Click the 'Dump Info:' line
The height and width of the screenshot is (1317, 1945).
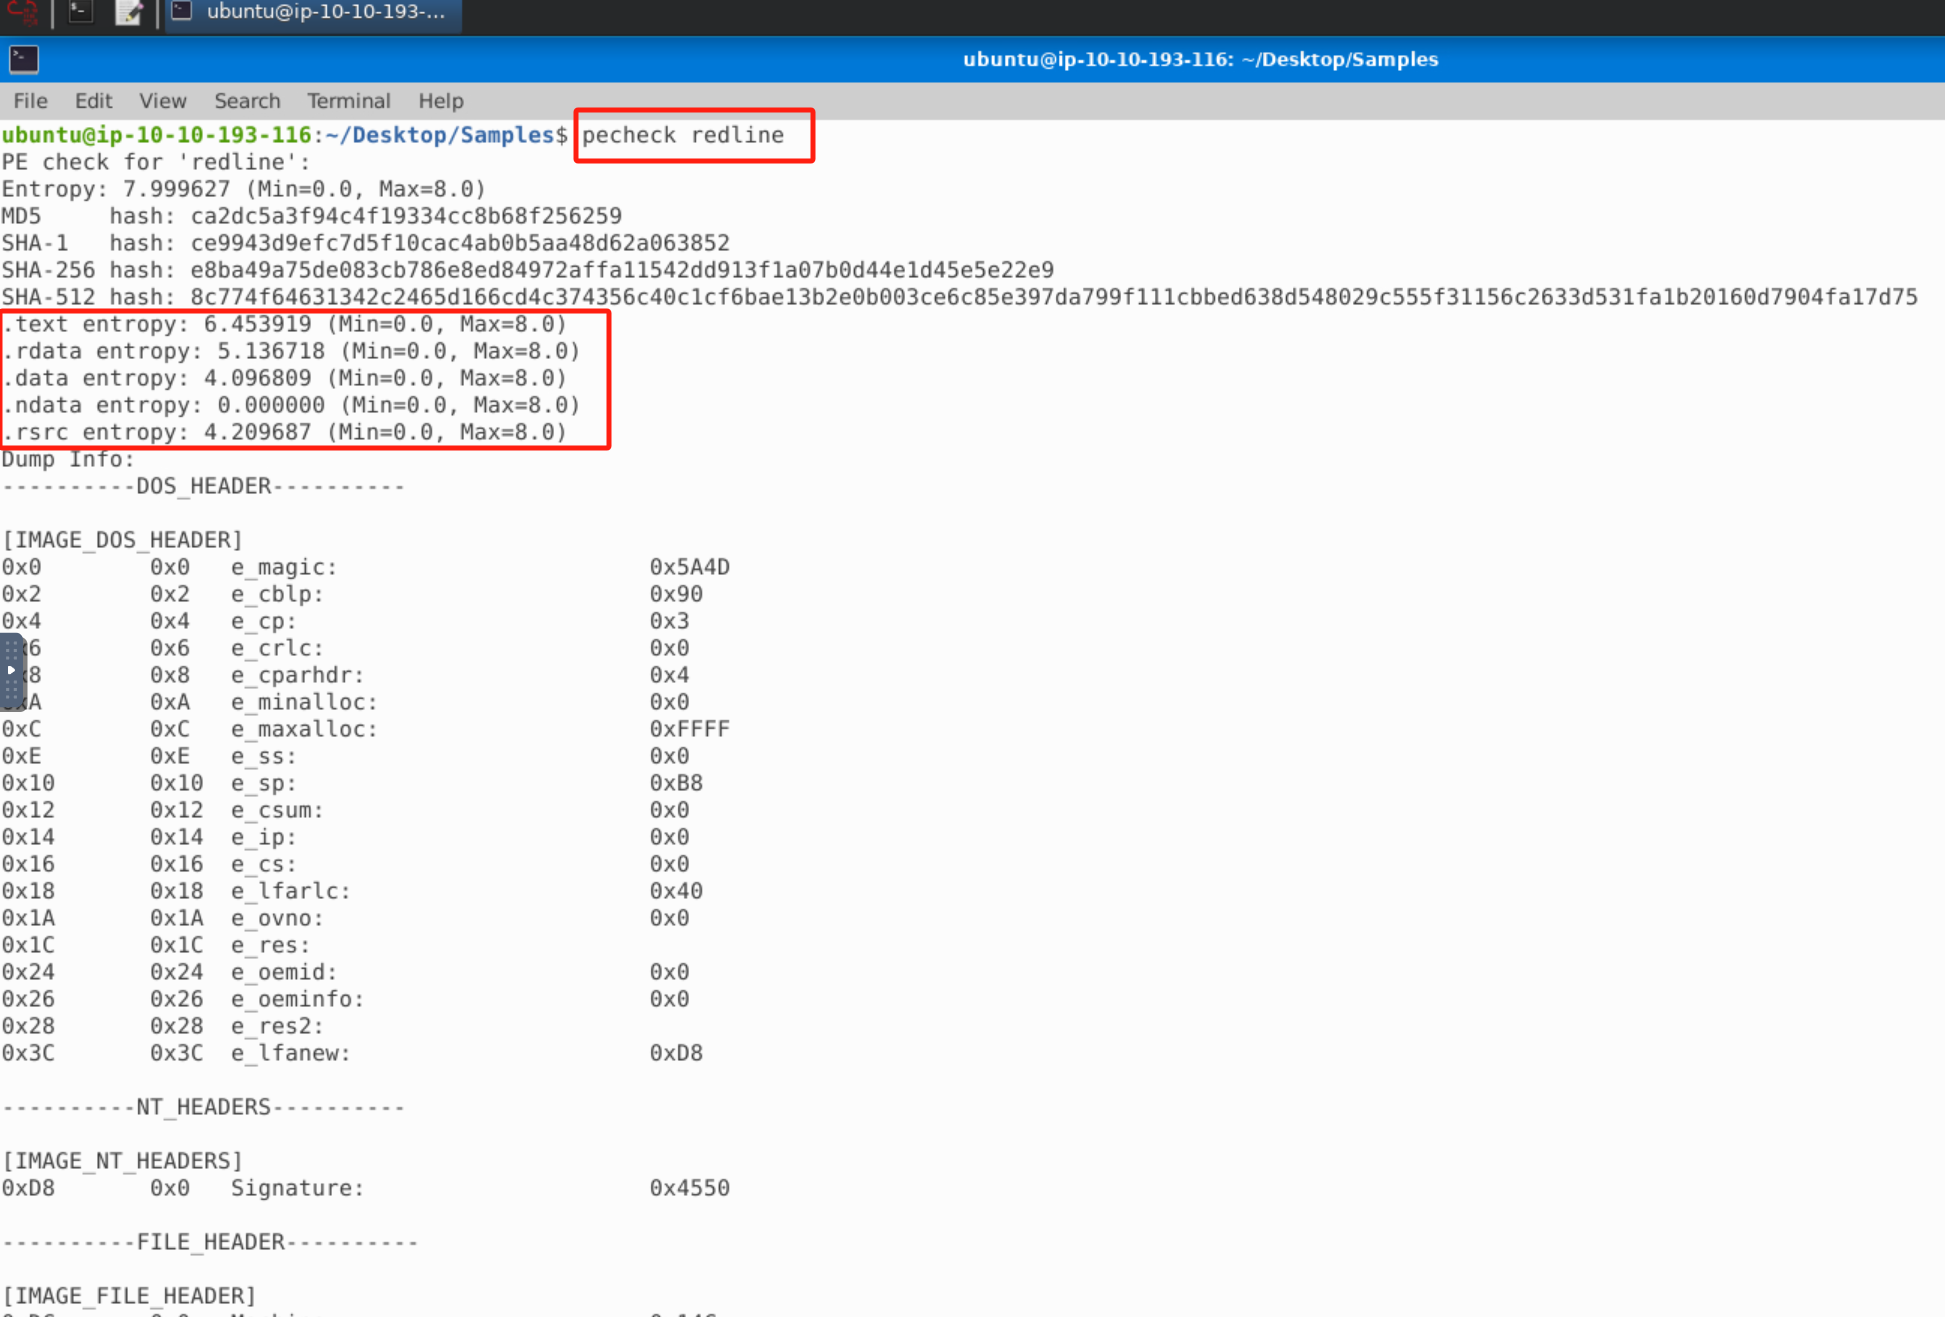pyautogui.click(x=68, y=459)
